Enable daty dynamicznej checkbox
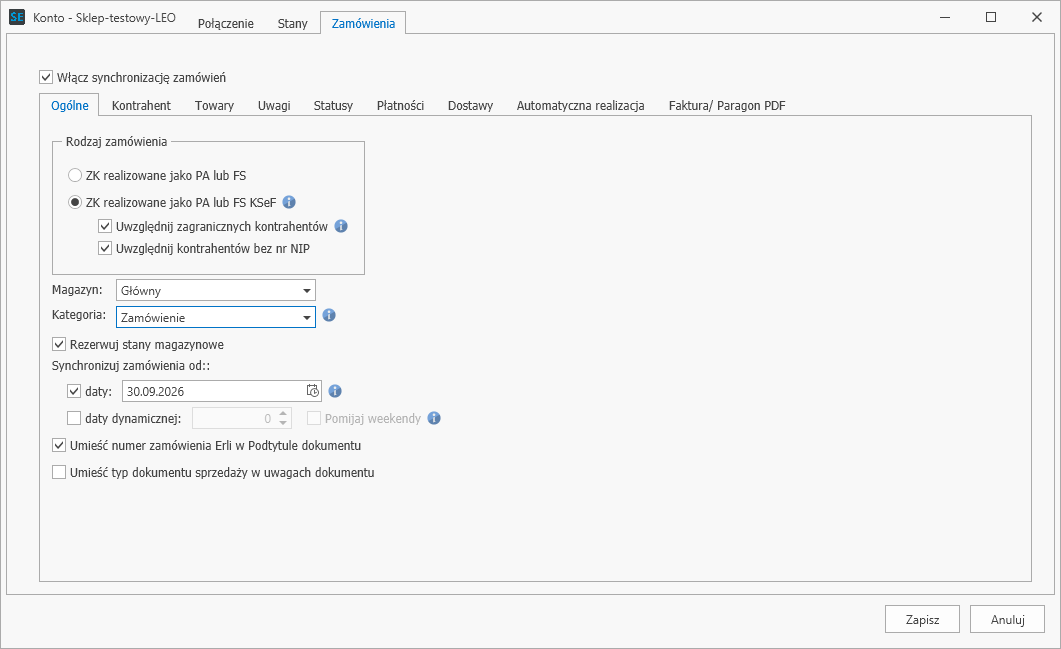Image resolution: width=1061 pixels, height=649 pixels. 74,418
